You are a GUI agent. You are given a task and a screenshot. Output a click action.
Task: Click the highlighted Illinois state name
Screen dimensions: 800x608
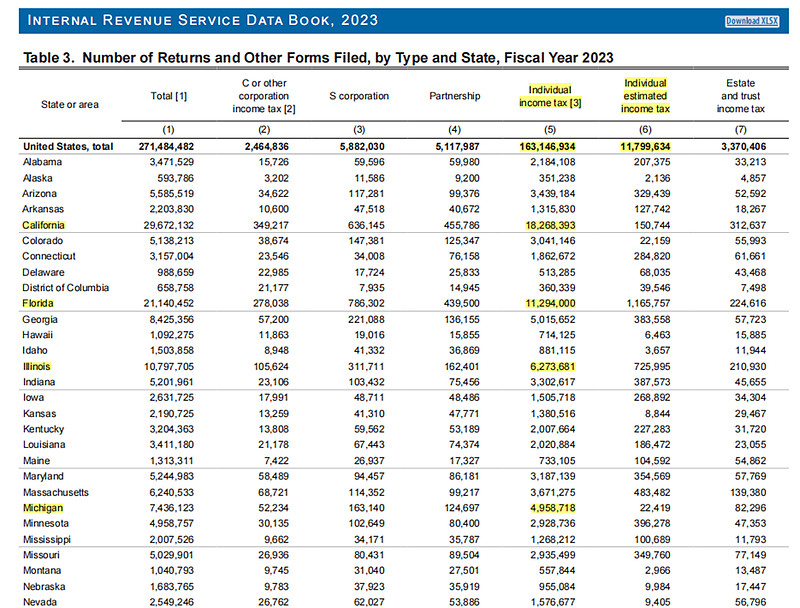click(x=37, y=366)
